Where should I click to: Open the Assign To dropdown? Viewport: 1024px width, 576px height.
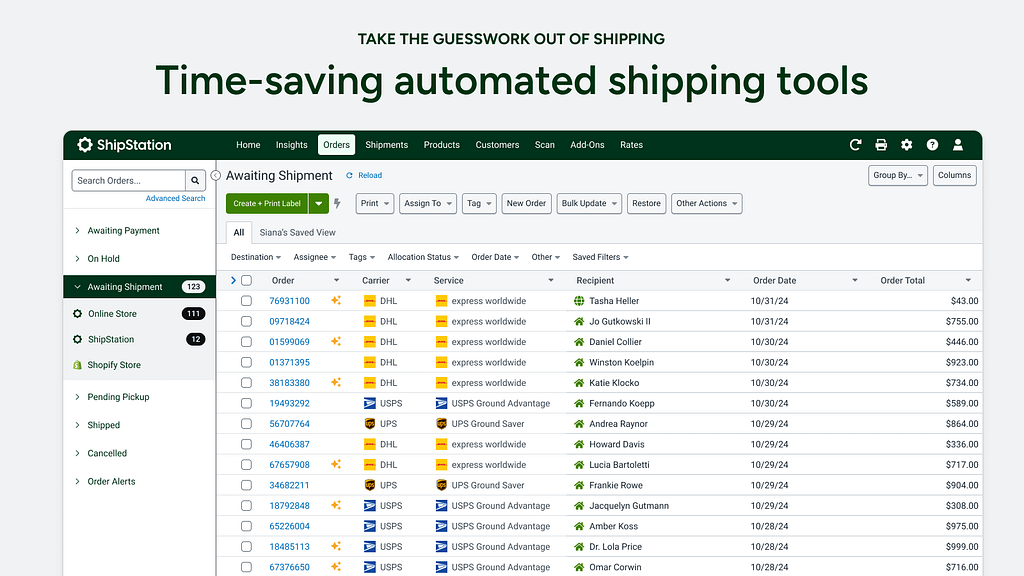click(x=428, y=203)
